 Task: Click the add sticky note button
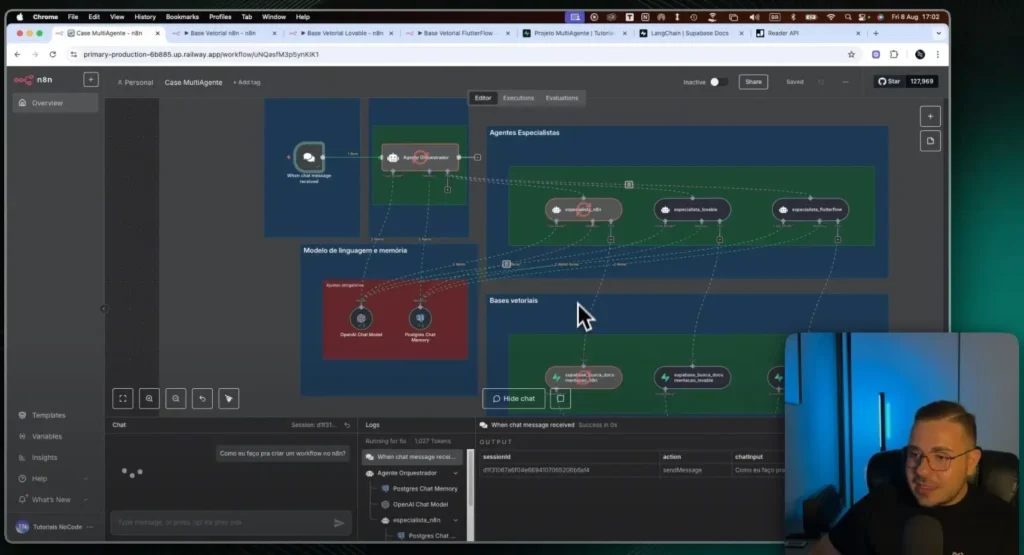(930, 141)
